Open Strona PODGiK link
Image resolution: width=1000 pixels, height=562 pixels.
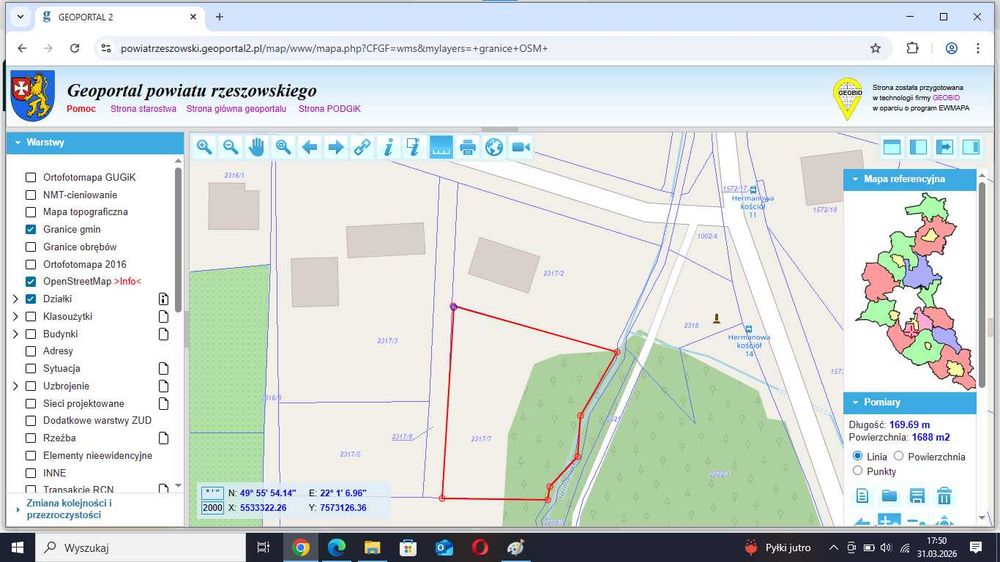pyautogui.click(x=330, y=109)
